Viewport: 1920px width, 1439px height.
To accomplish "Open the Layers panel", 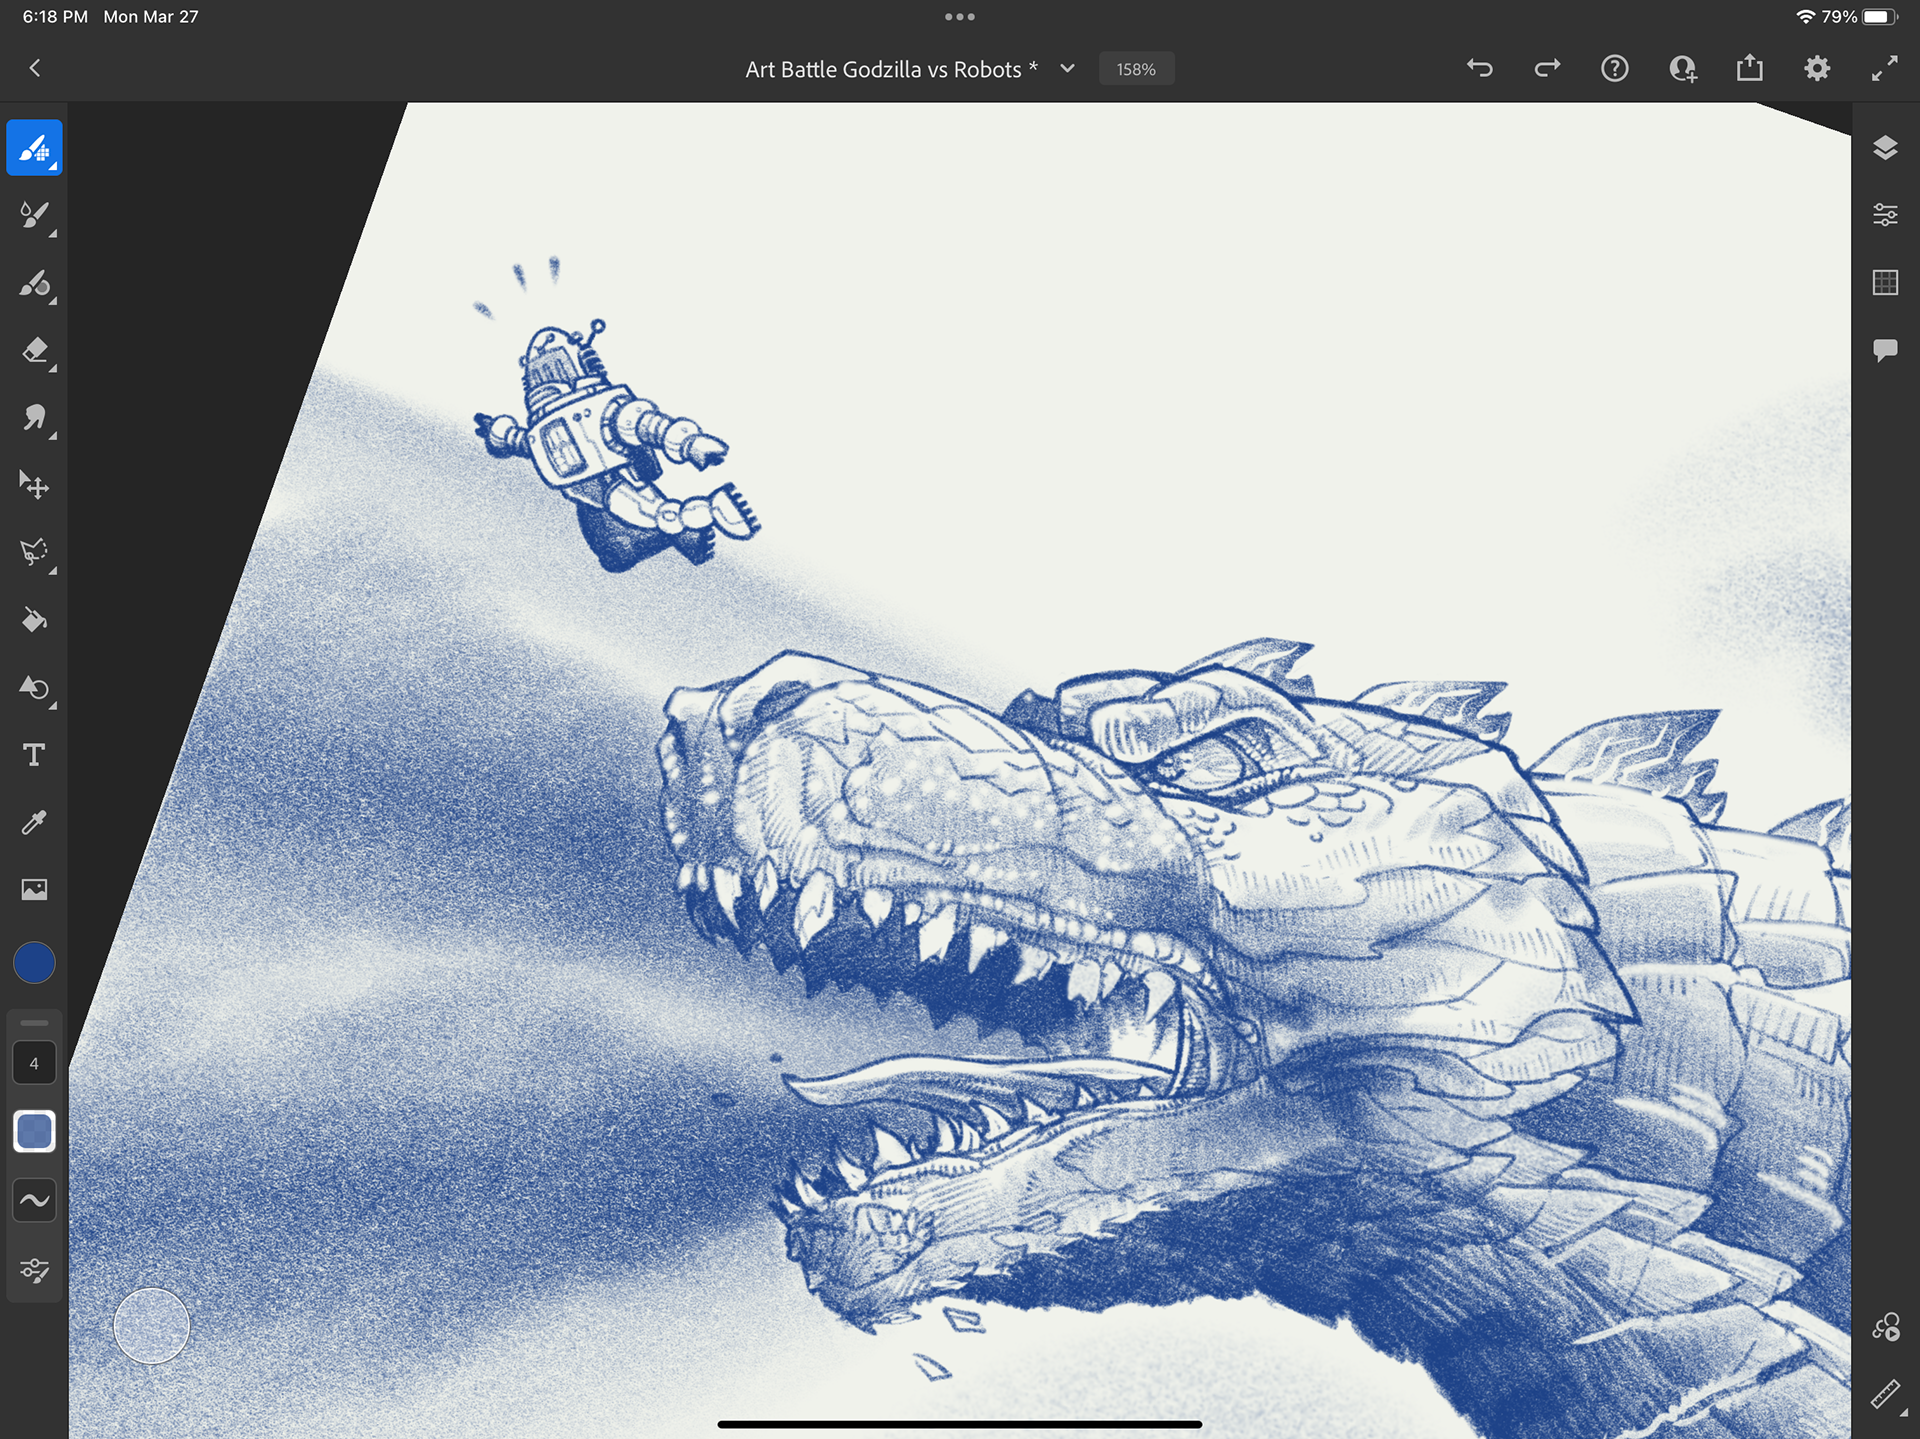I will pyautogui.click(x=1885, y=148).
